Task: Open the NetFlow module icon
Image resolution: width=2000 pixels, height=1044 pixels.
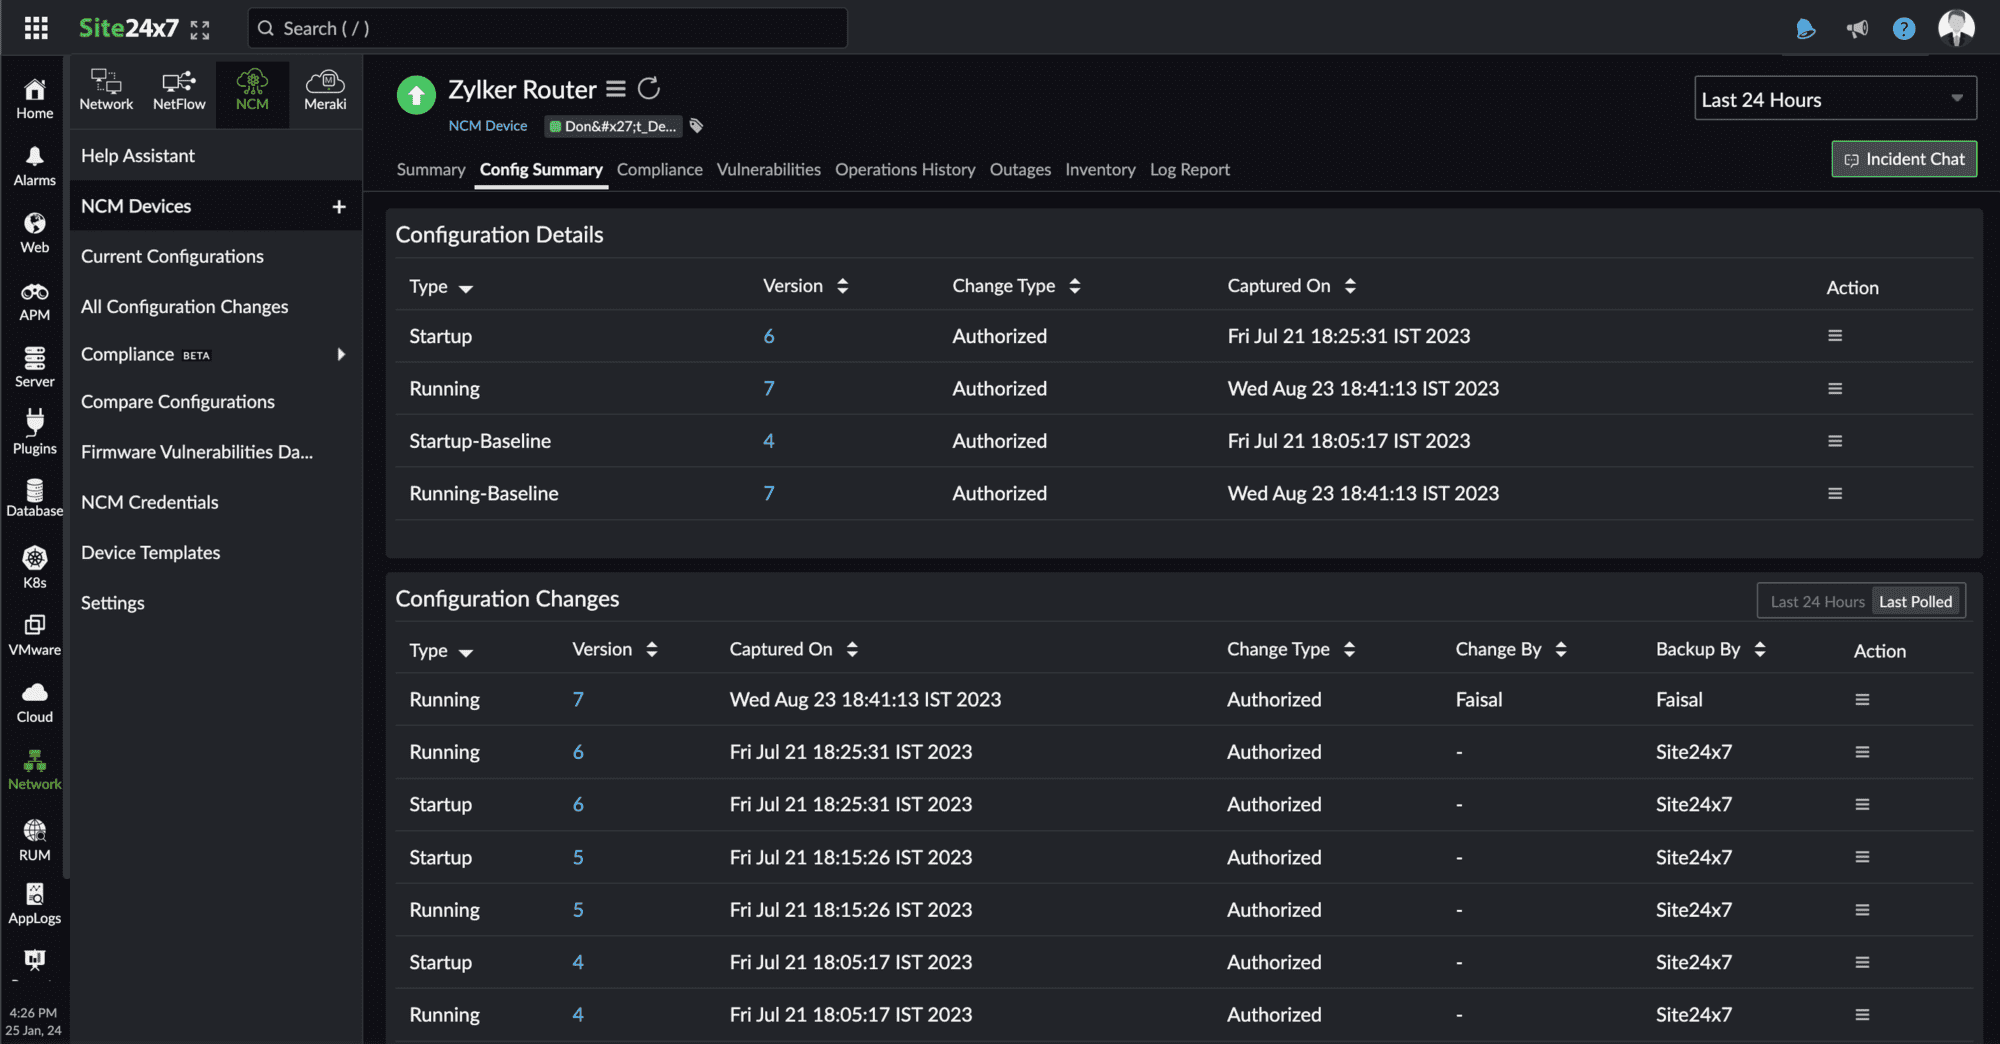Action: coord(179,90)
